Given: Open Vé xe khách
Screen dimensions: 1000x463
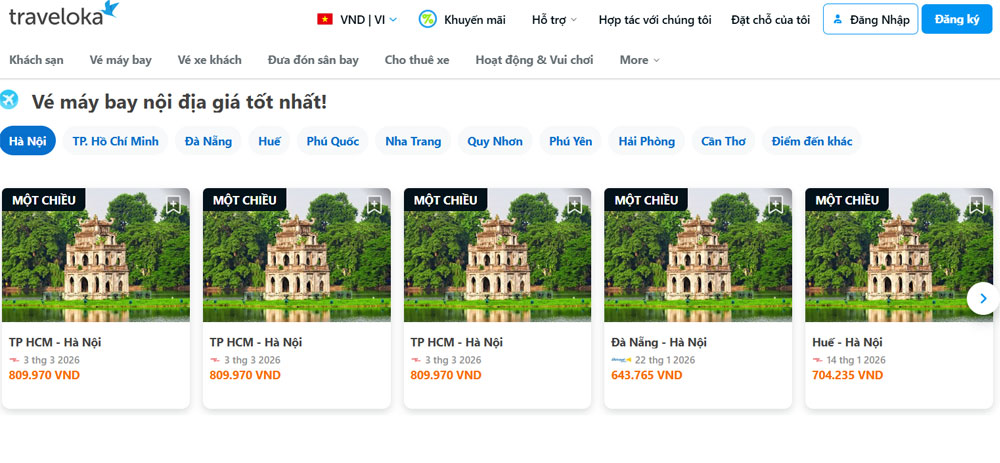Looking at the screenshot, I should pyautogui.click(x=210, y=60).
